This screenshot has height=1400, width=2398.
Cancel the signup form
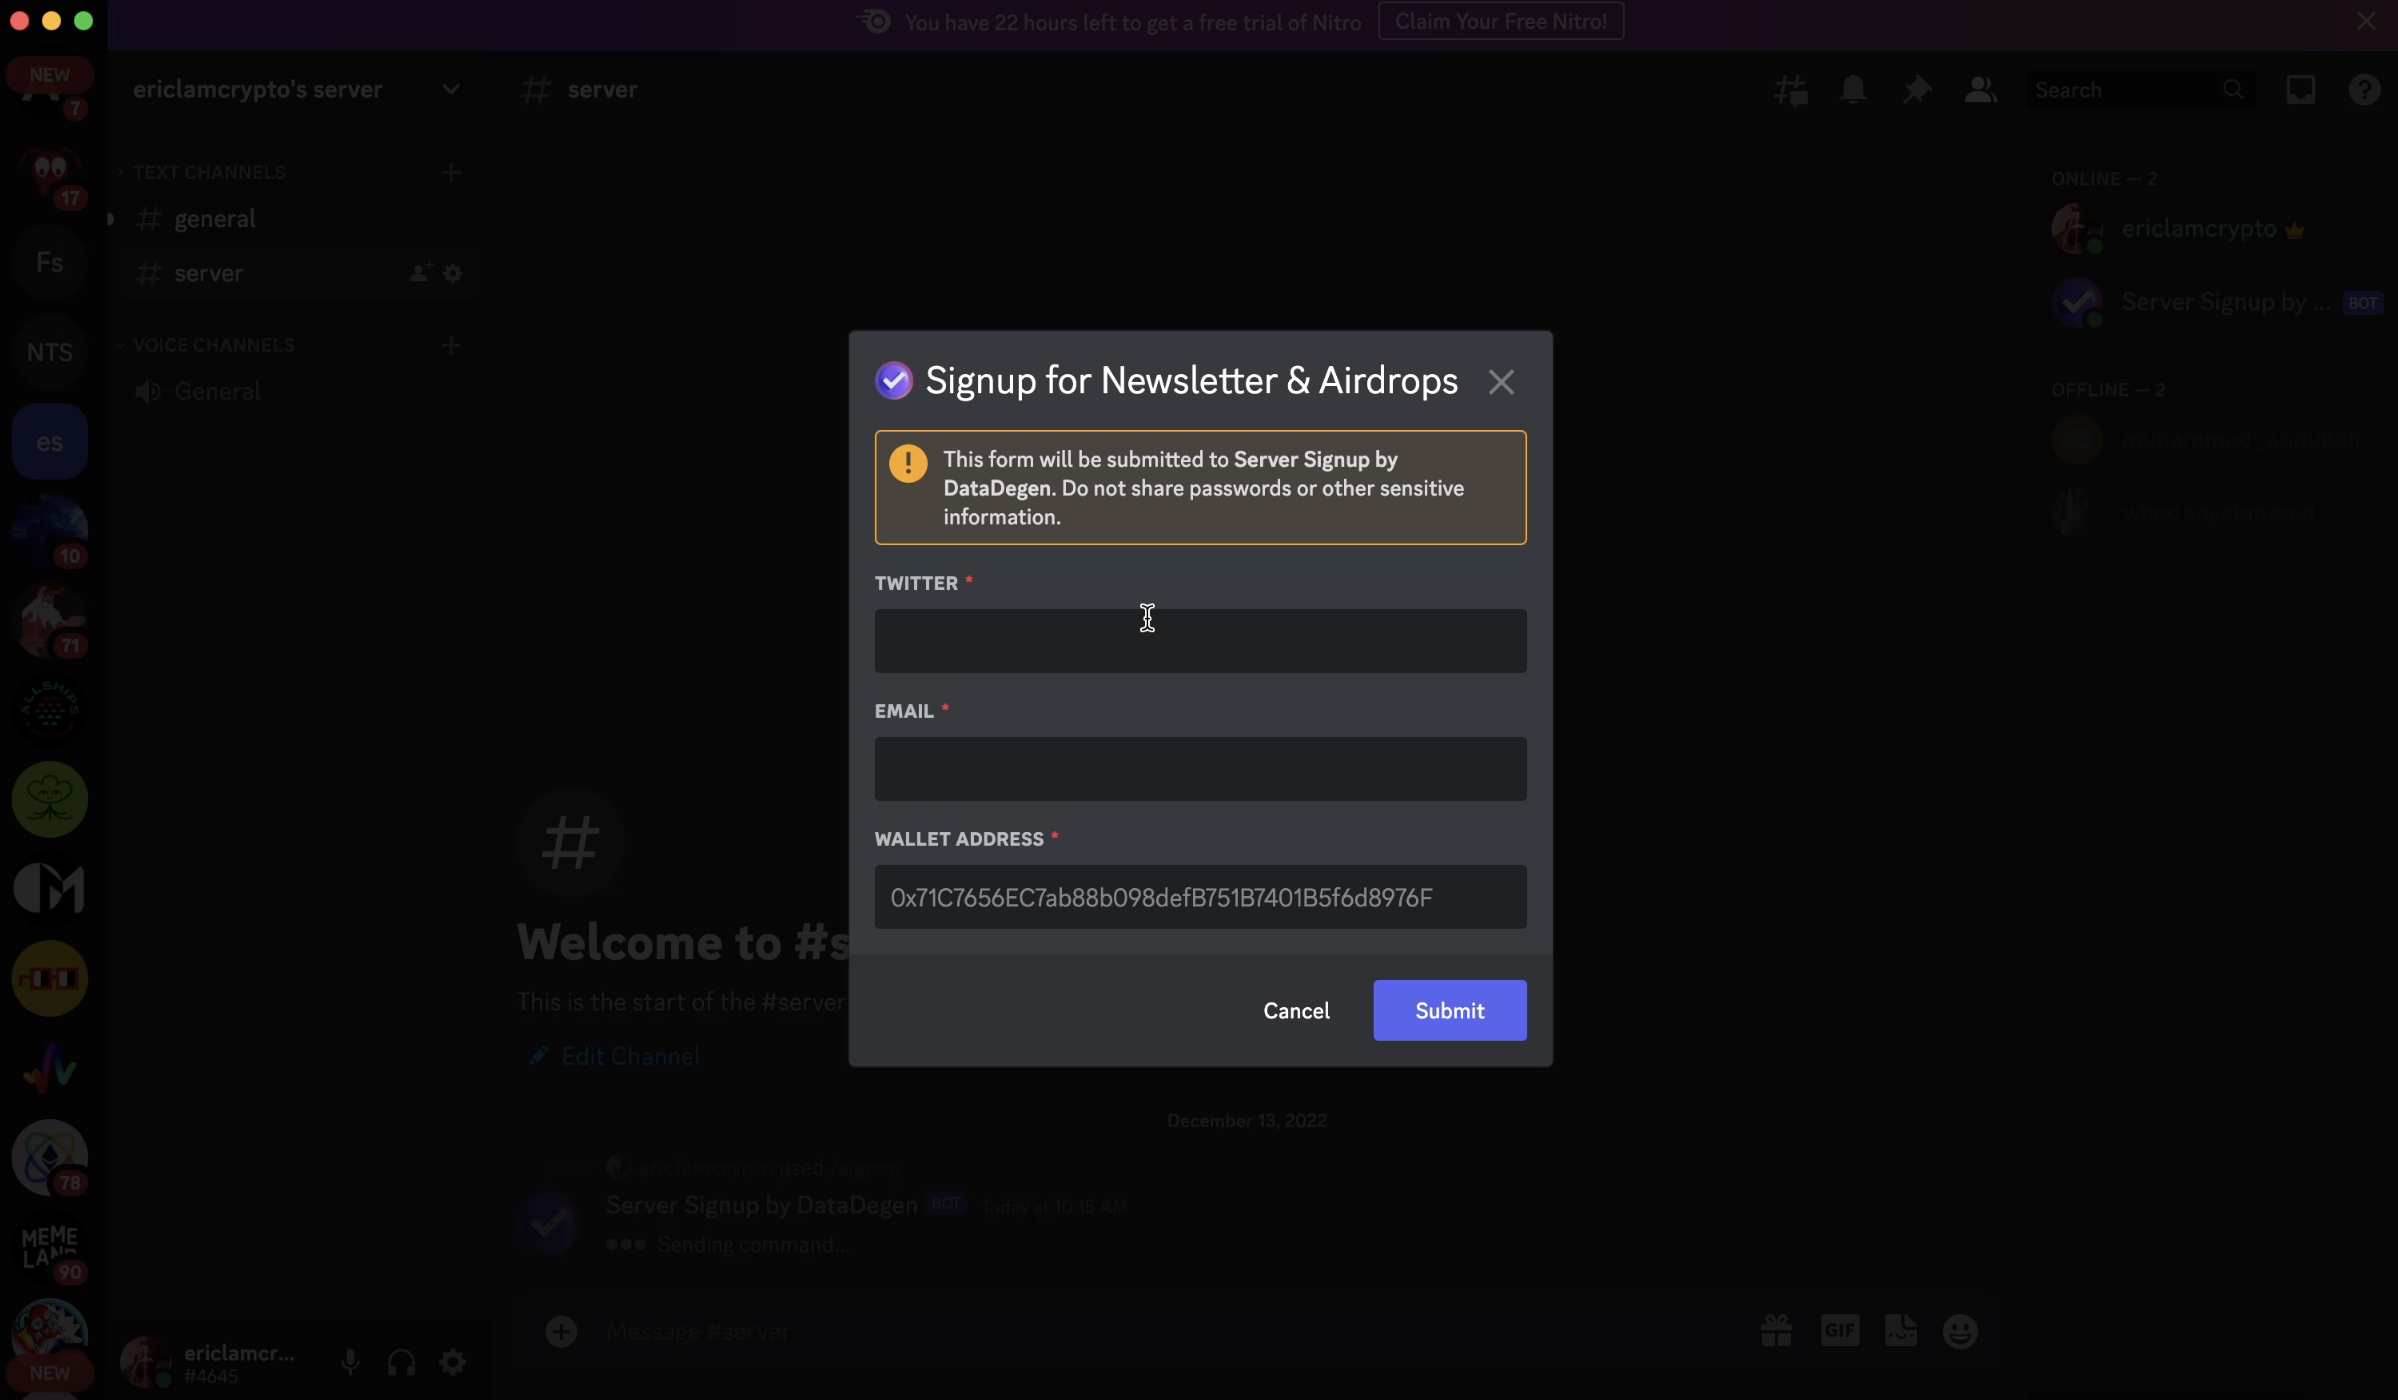coord(1296,1011)
